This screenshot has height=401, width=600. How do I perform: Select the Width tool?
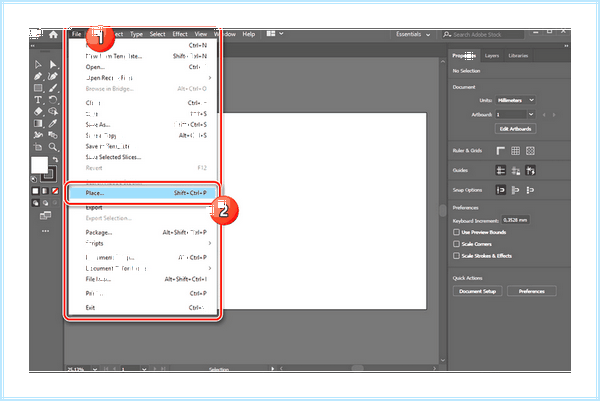(x=38, y=135)
